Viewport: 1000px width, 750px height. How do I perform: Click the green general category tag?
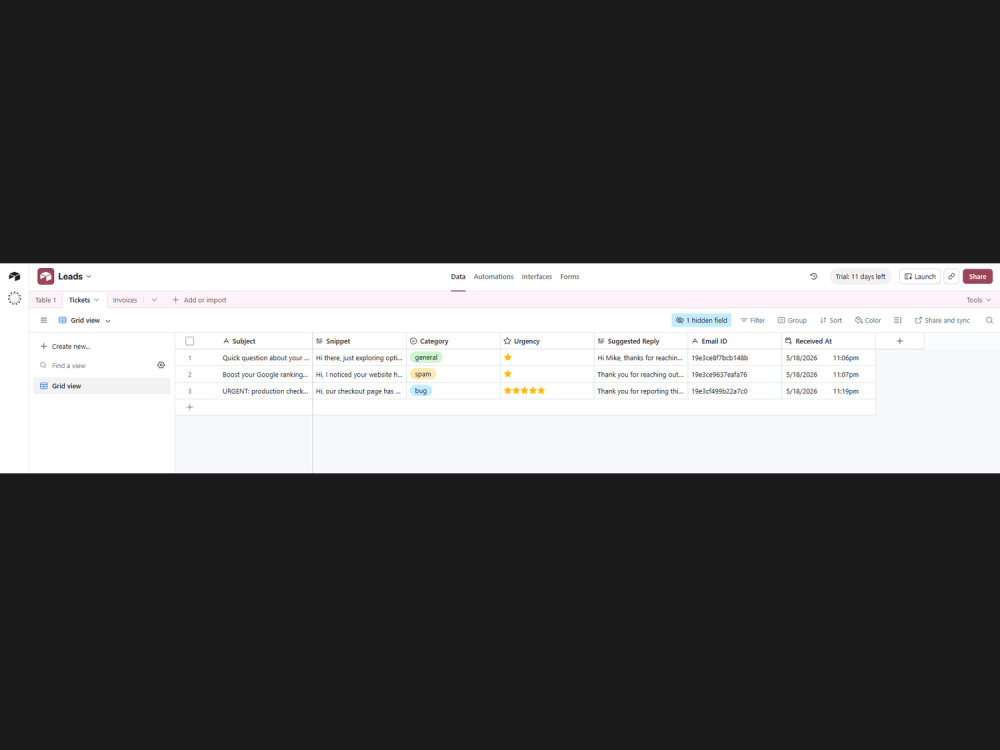[426, 358]
